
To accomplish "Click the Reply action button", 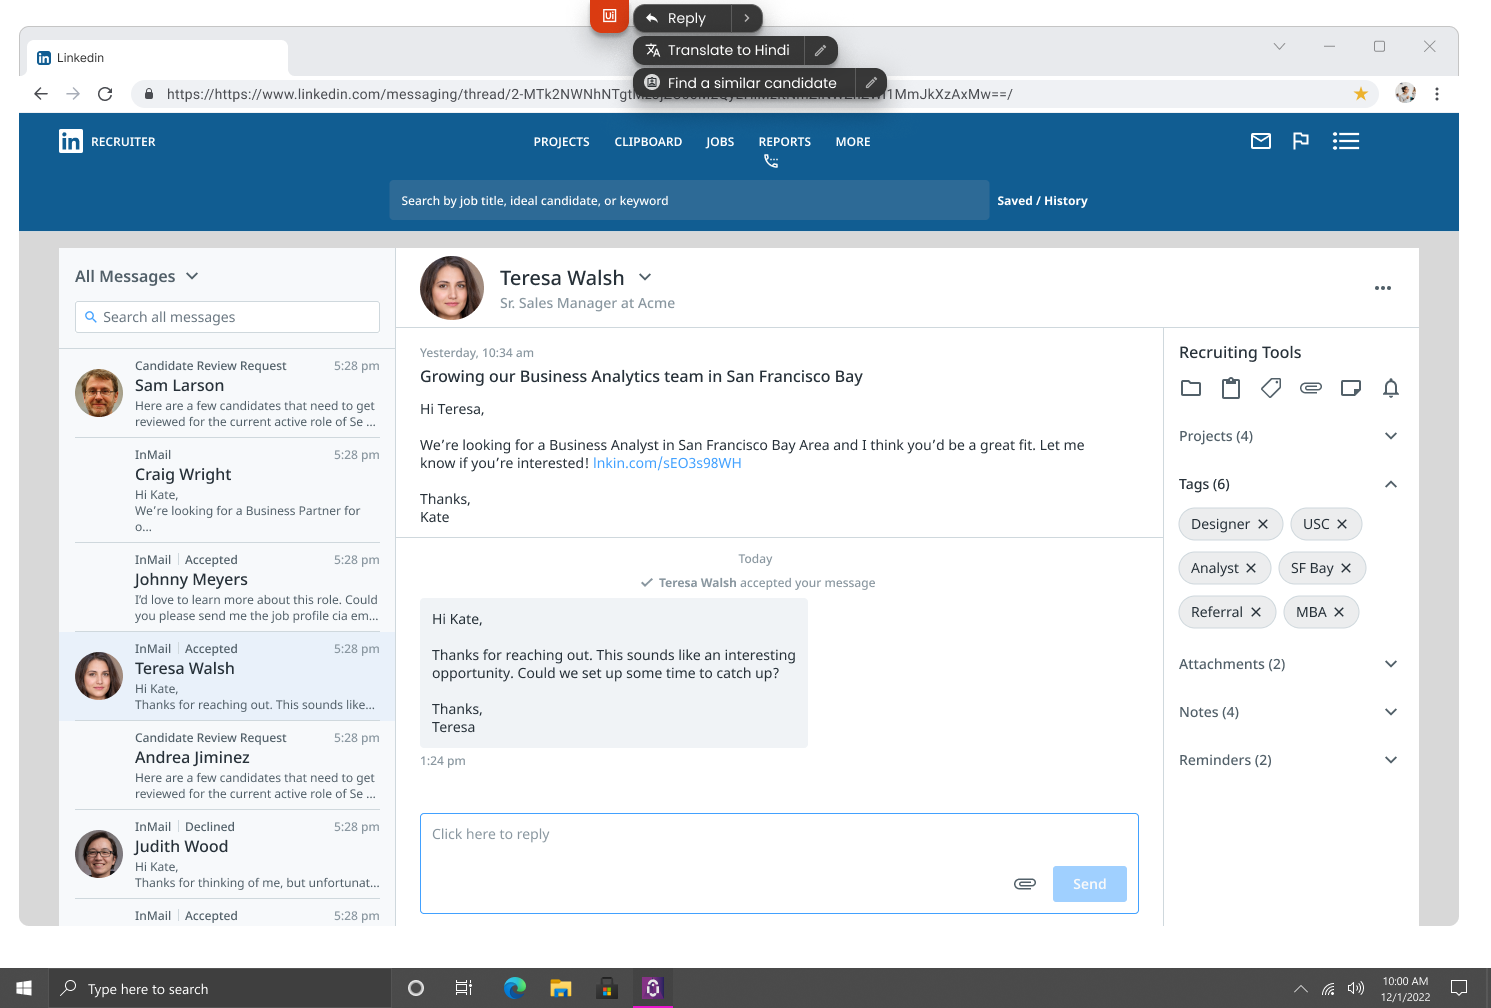I will [x=682, y=18].
